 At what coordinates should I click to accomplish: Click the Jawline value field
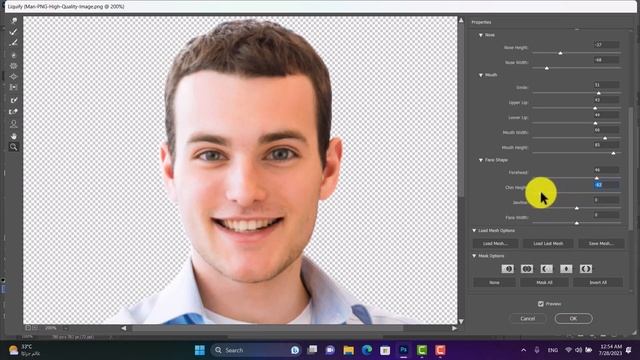(607, 200)
